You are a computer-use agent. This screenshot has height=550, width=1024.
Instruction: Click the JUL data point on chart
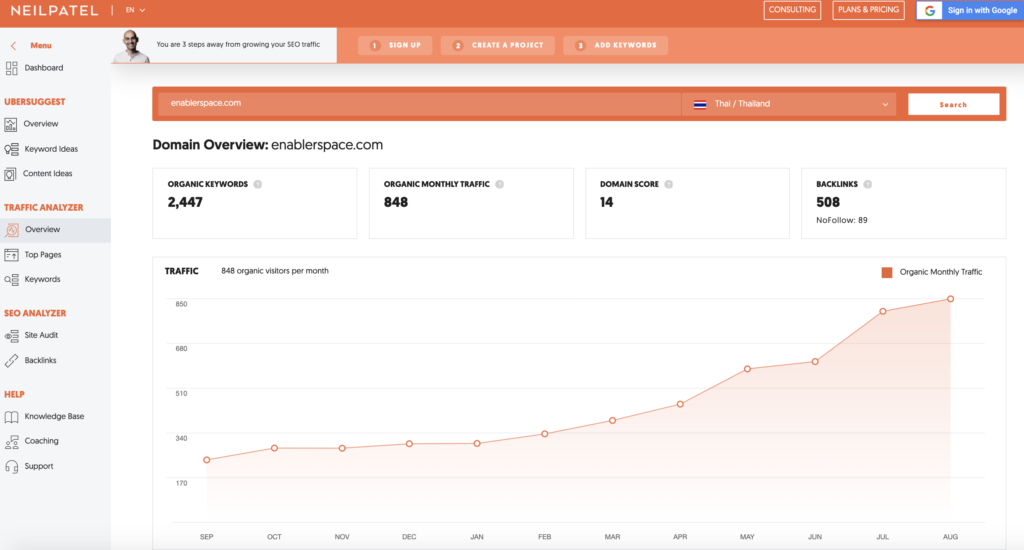click(x=883, y=312)
